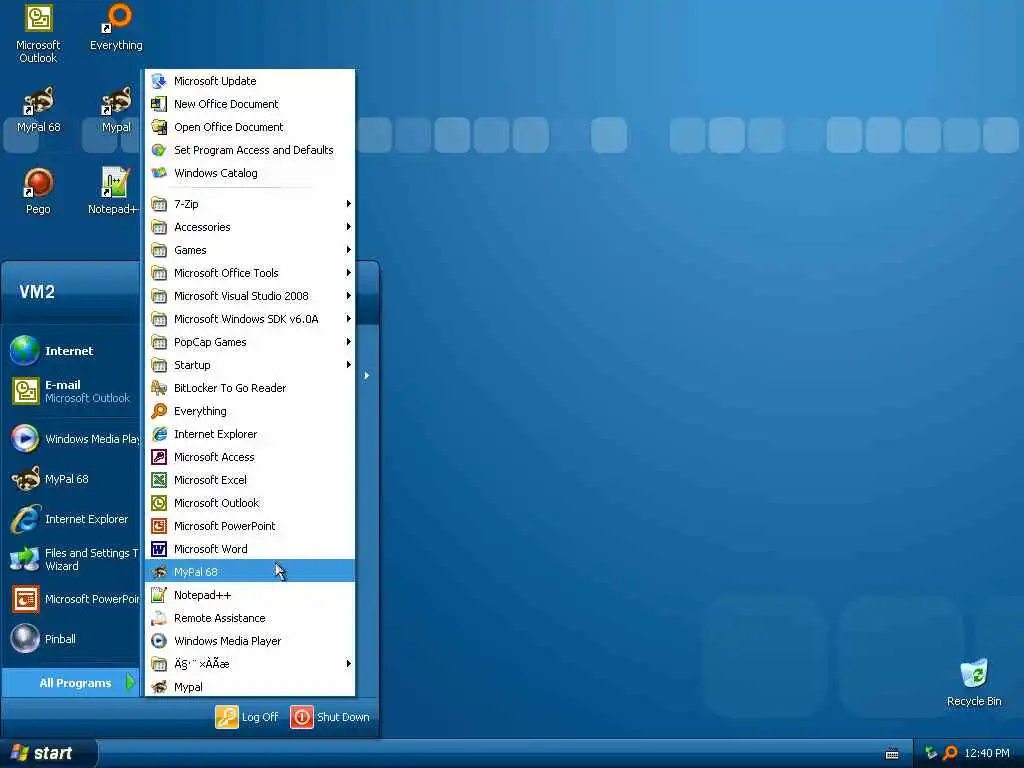Click the Notepad++ icon in programs list
Screen dimensions: 1024x768
[x=159, y=595]
